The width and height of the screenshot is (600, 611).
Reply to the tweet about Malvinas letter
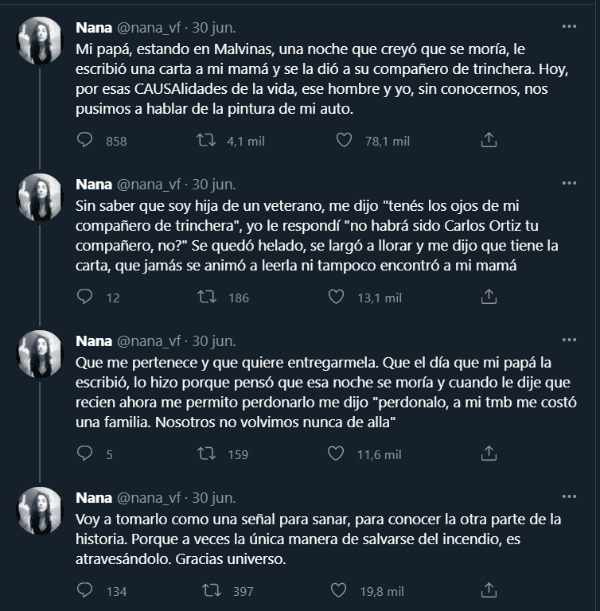tap(86, 141)
